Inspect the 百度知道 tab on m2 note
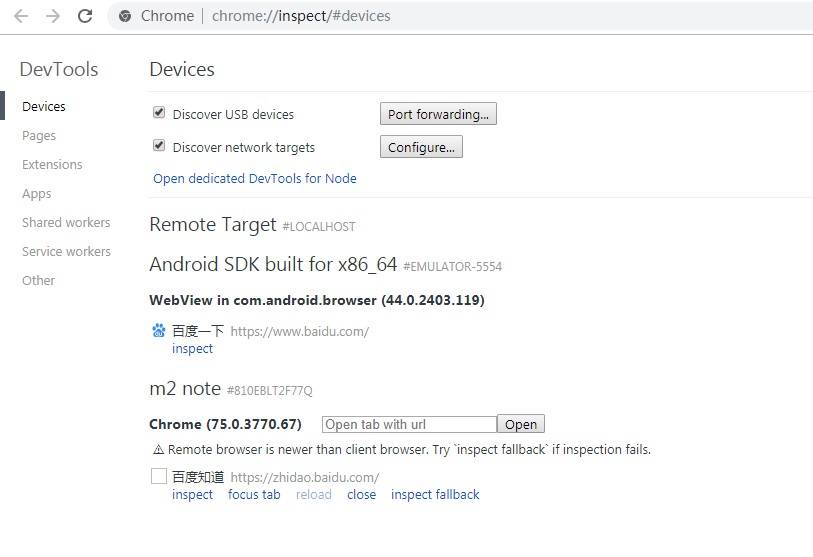Image resolution: width=813 pixels, height=557 pixels. (x=192, y=495)
